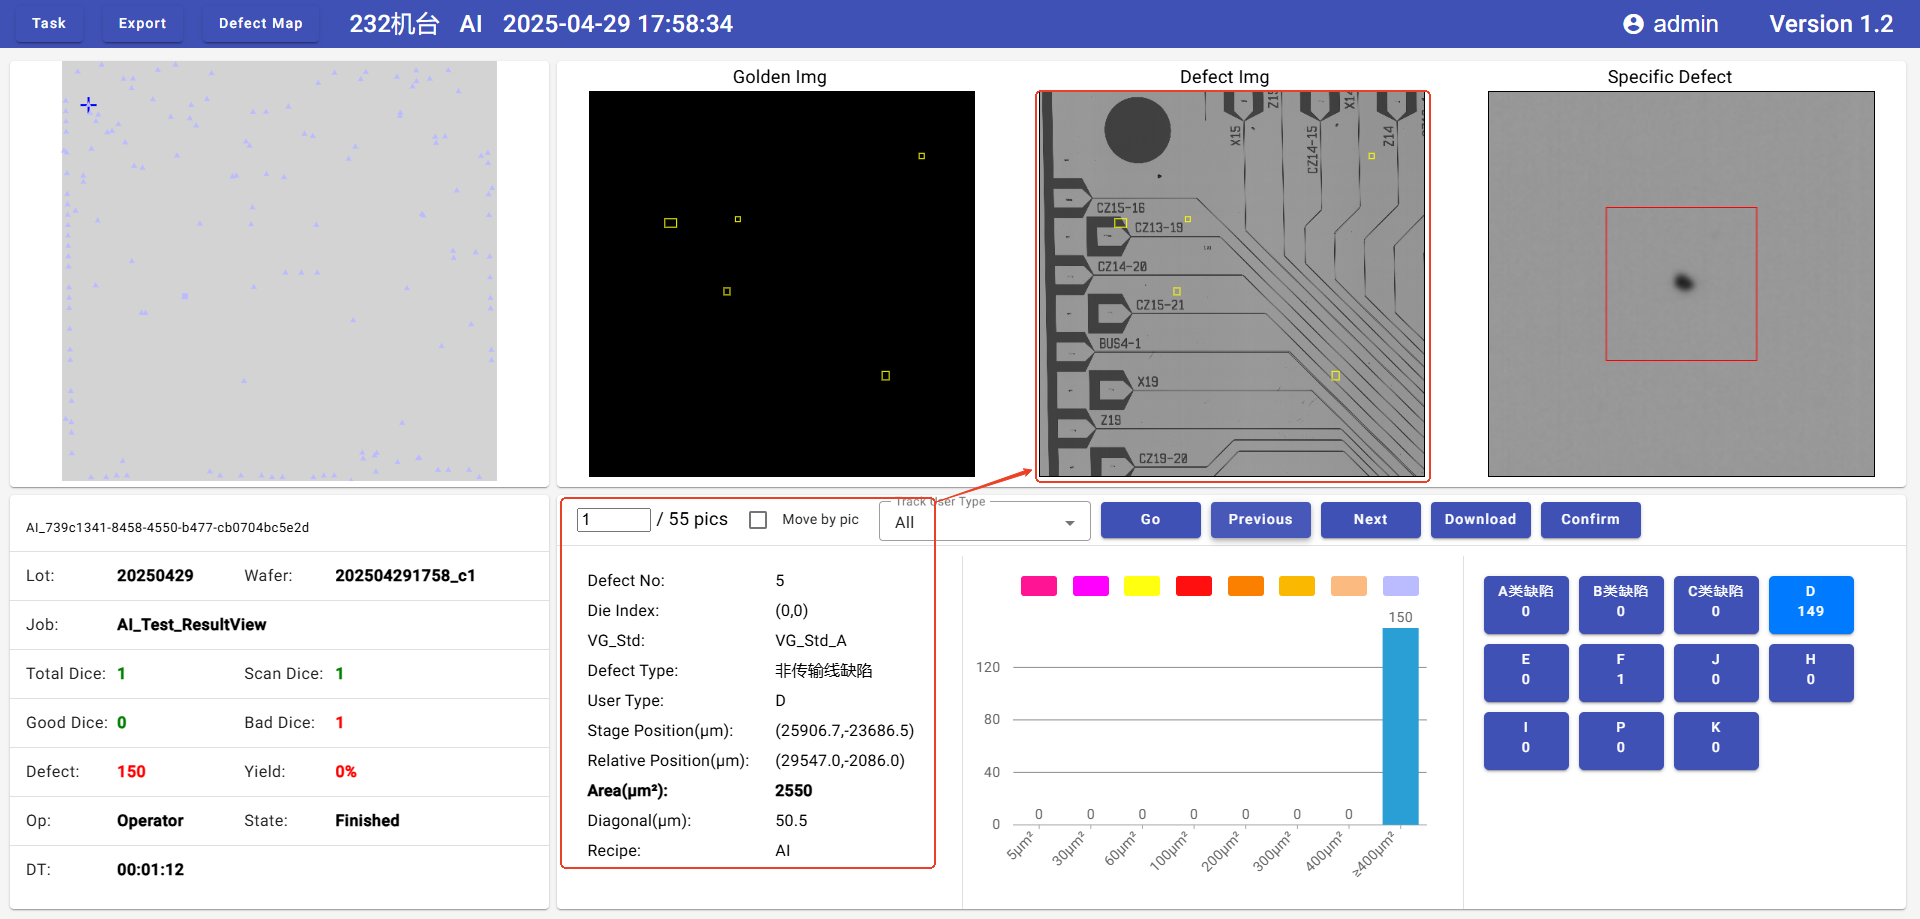Open the Defect Map view

260,23
